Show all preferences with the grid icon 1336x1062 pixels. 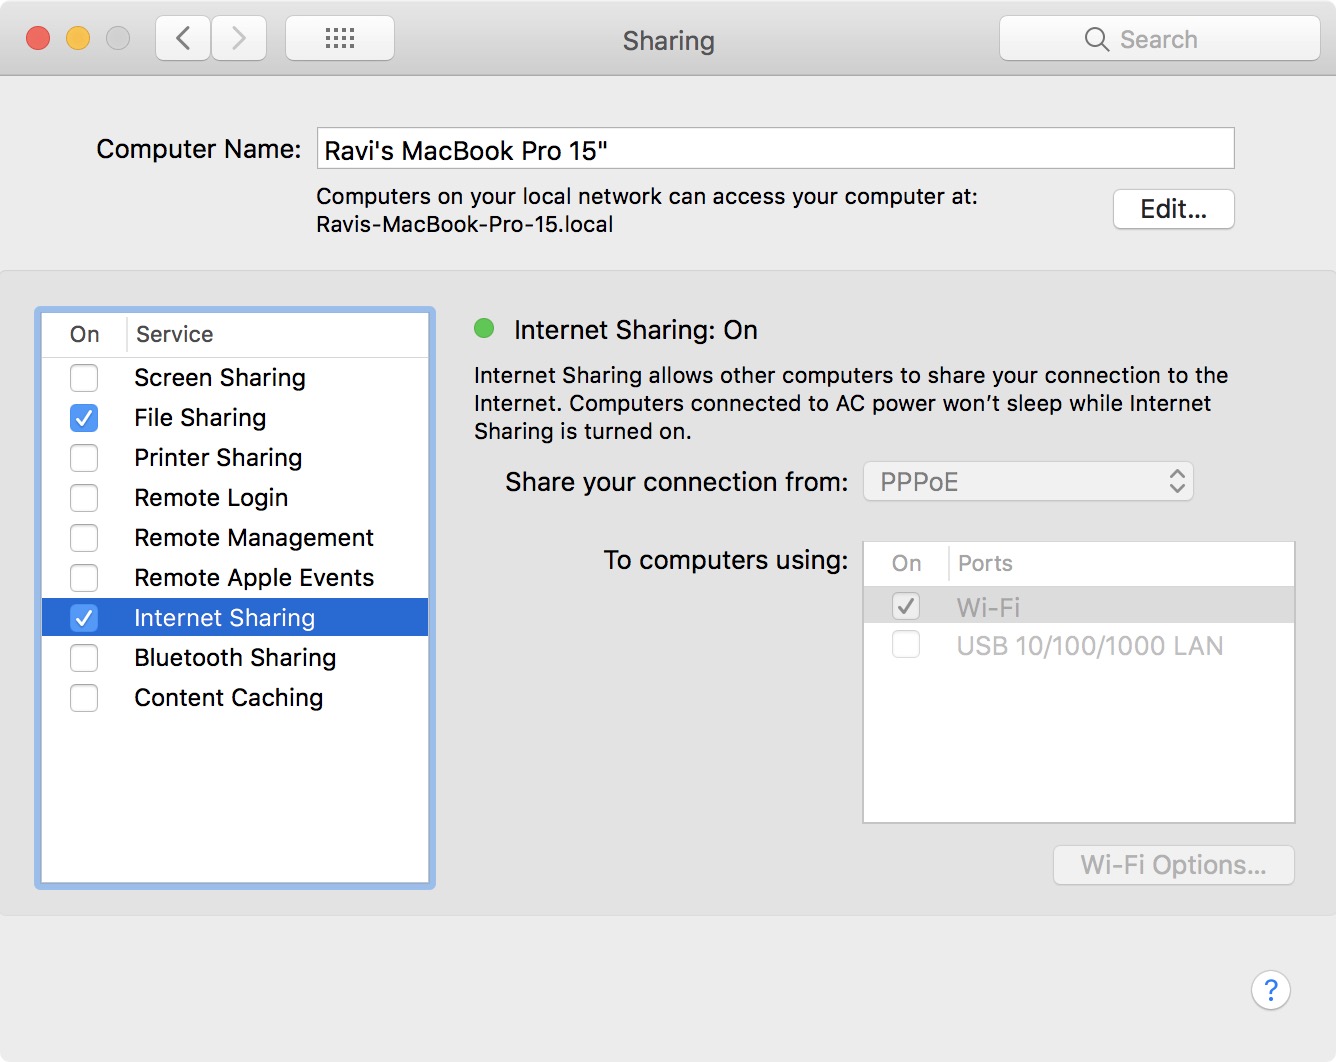pos(340,39)
